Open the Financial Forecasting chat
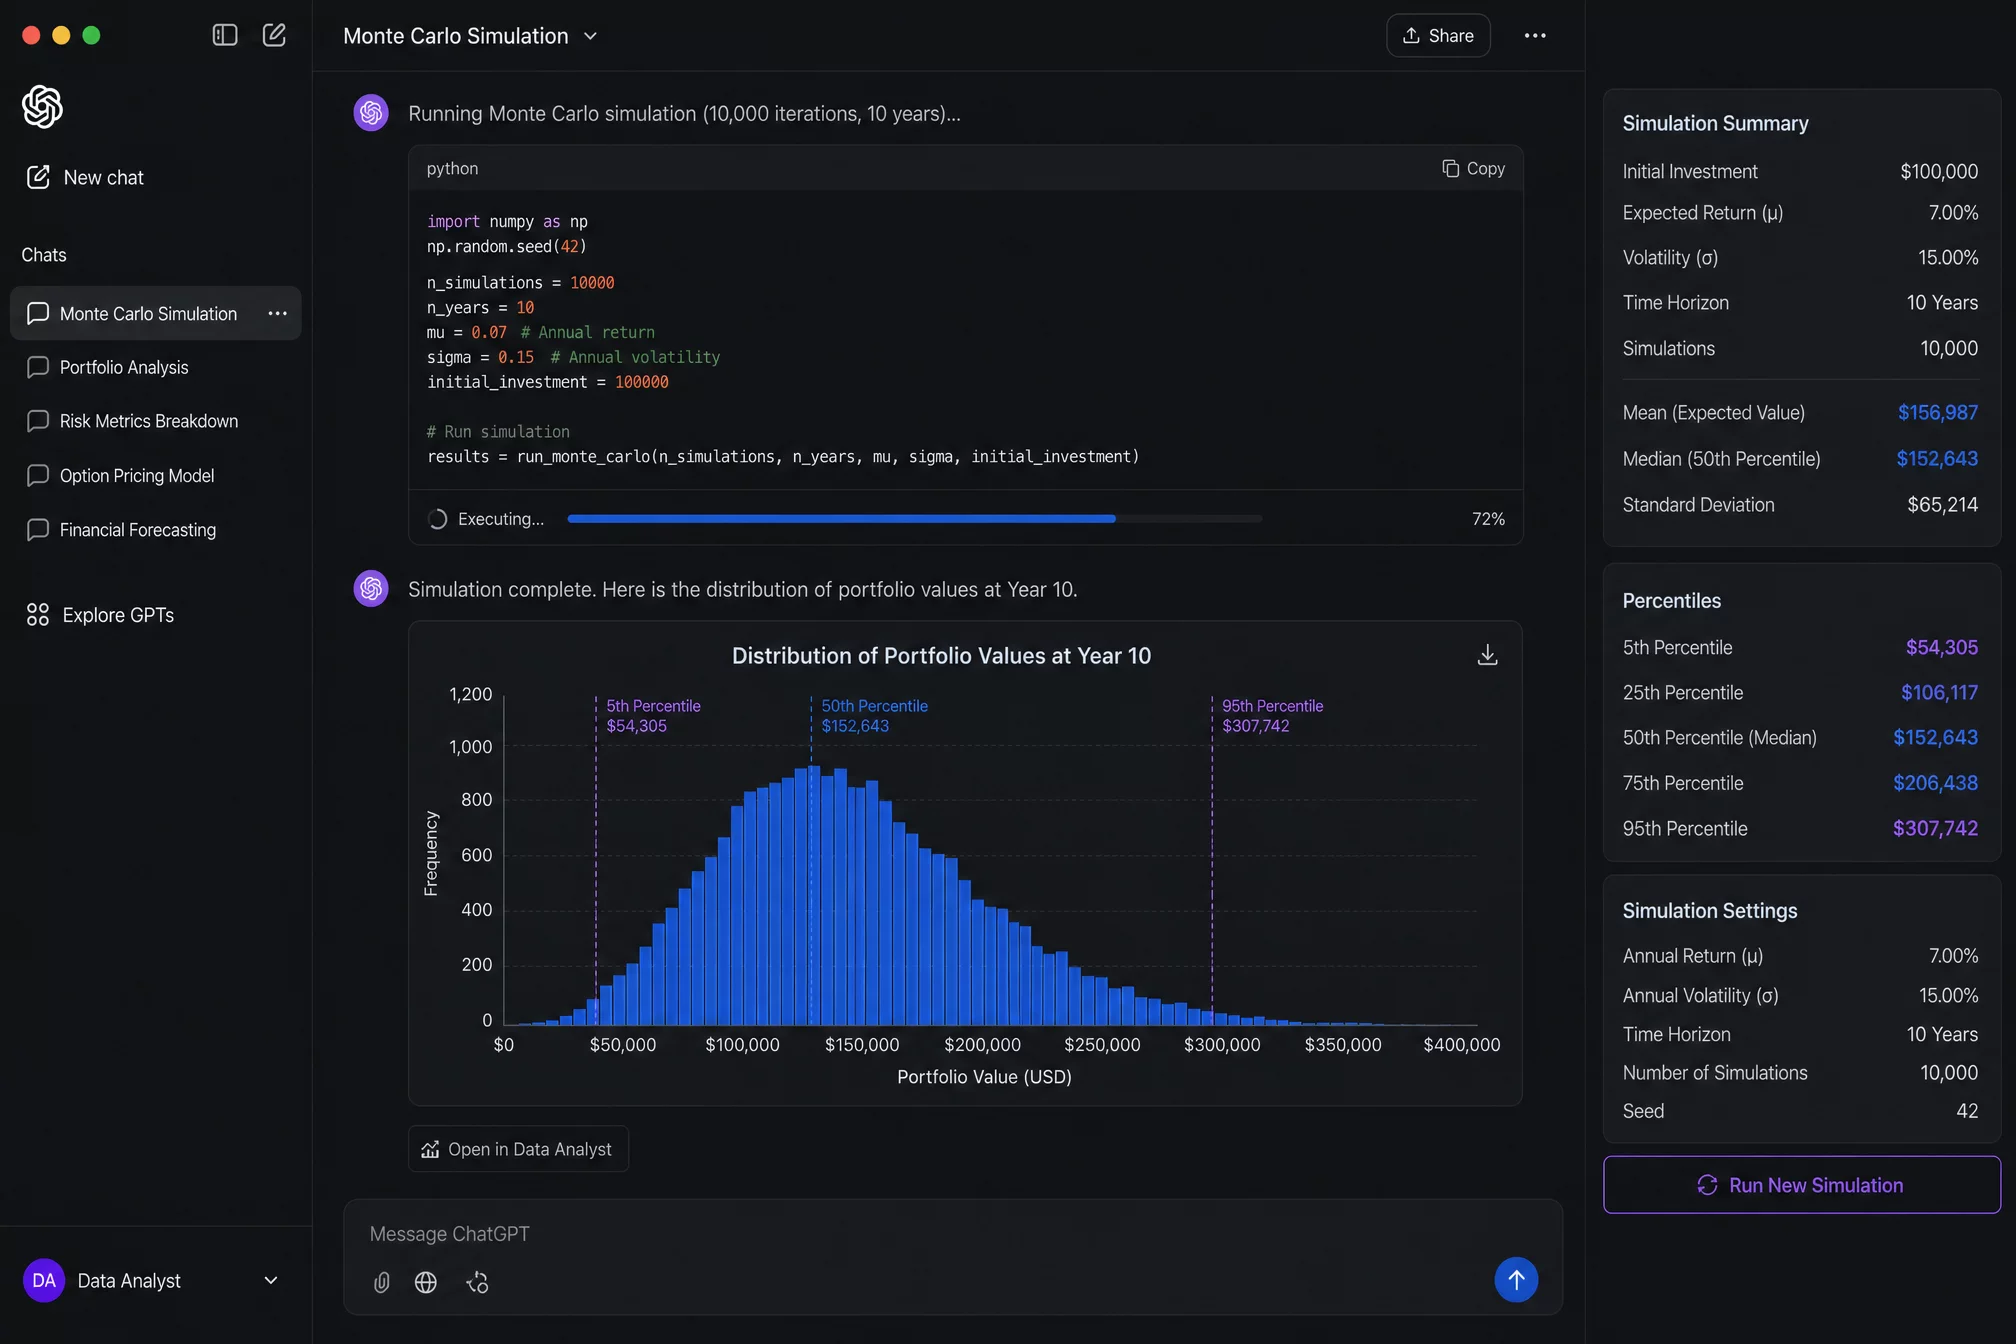2016x1344 pixels. (155, 529)
